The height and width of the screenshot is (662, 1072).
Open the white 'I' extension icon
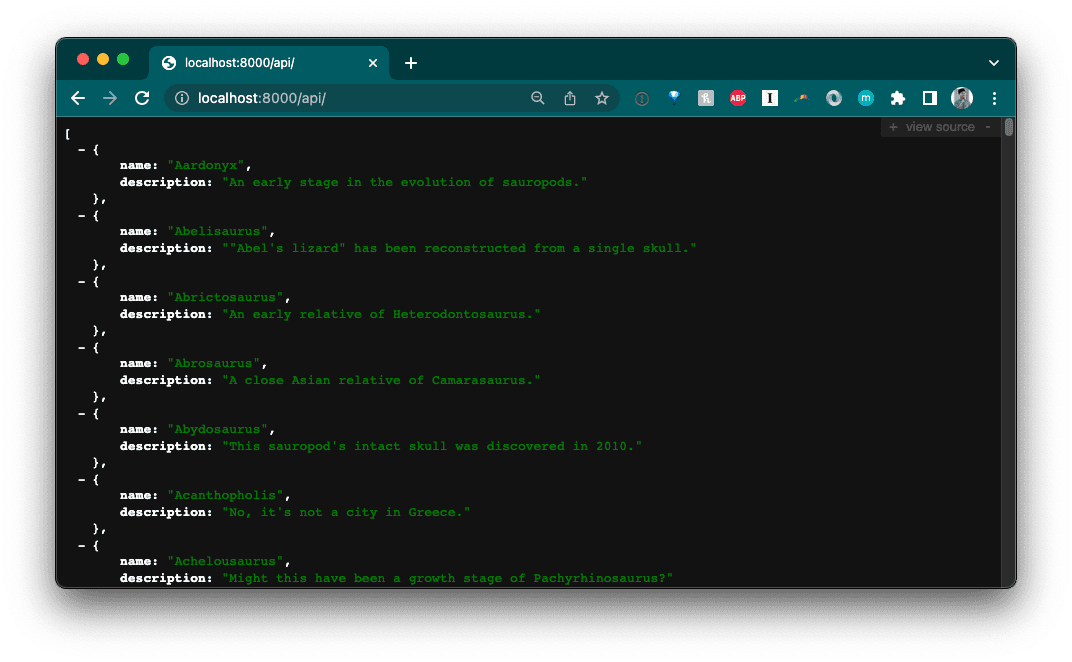pos(770,98)
